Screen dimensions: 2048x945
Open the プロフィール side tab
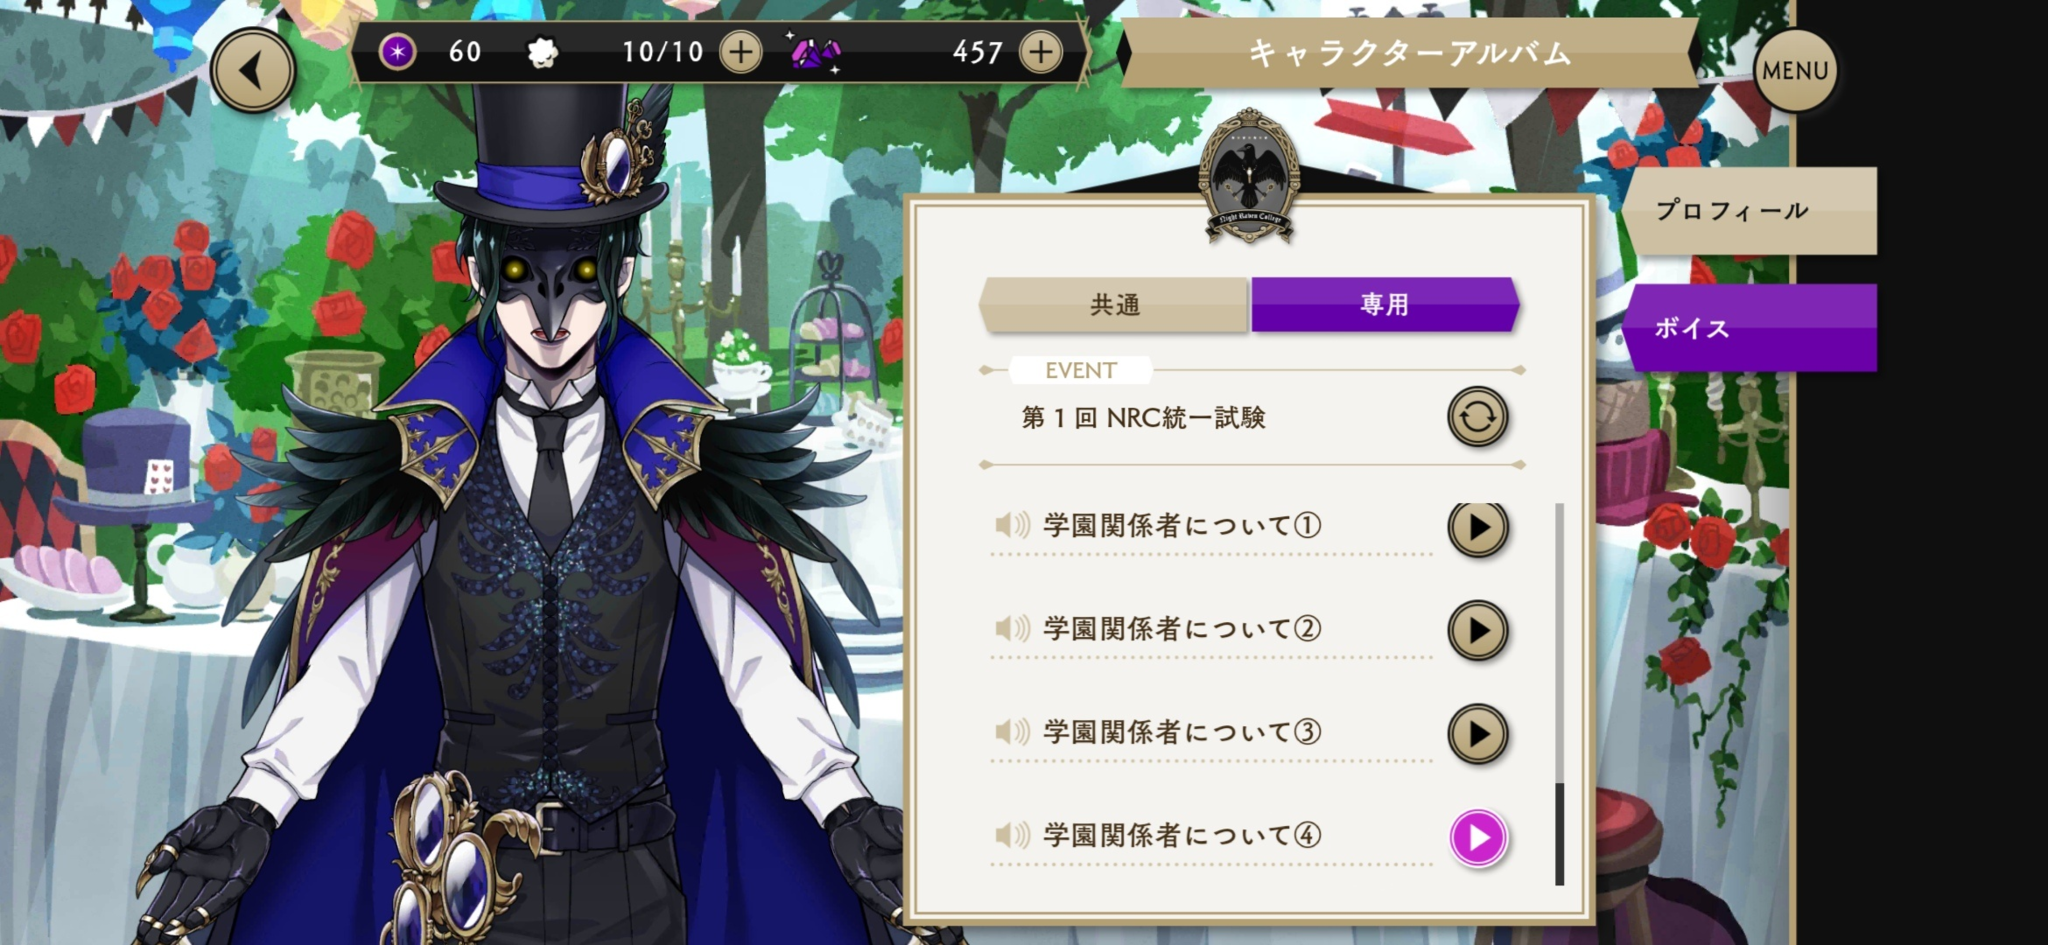(1748, 211)
